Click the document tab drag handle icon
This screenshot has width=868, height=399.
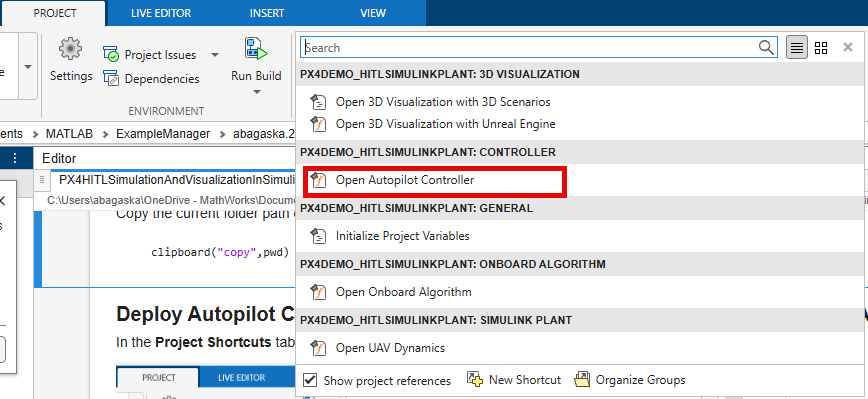coord(42,180)
